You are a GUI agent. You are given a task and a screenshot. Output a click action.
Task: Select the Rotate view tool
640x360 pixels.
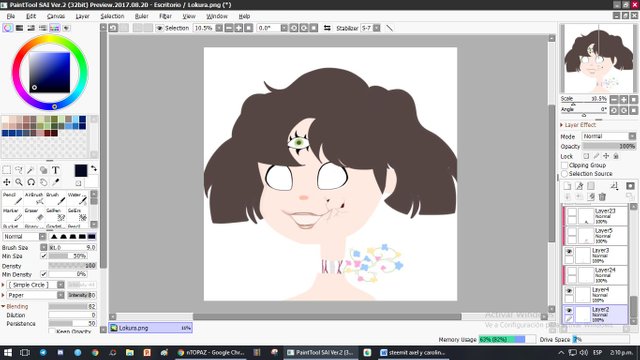click(x=31, y=182)
